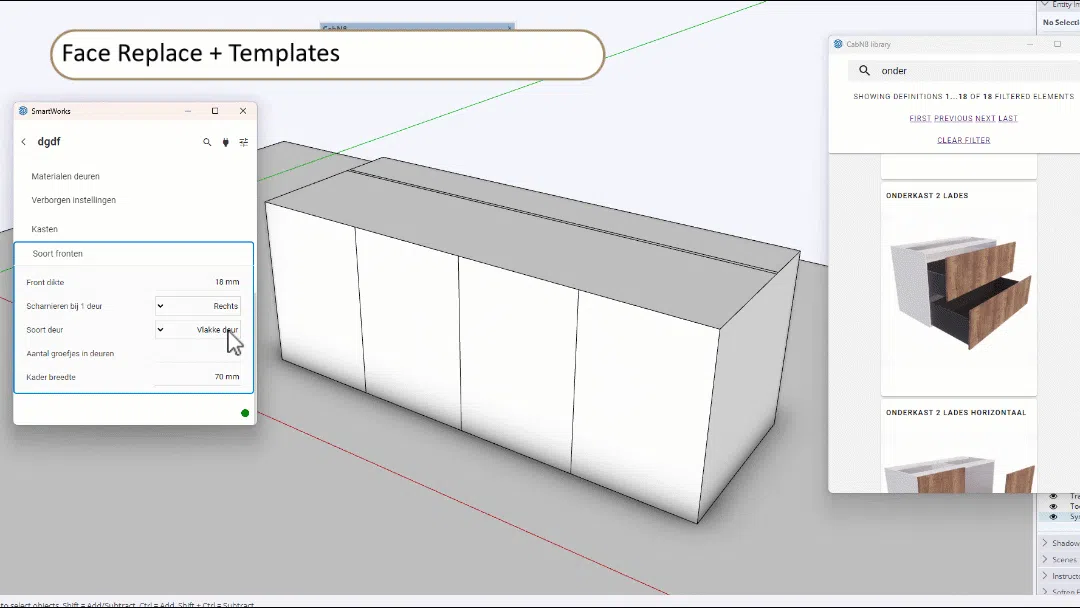Image resolution: width=1080 pixels, height=608 pixels.
Task: Go to PREVIOUS page of definitions
Action: click(953, 118)
